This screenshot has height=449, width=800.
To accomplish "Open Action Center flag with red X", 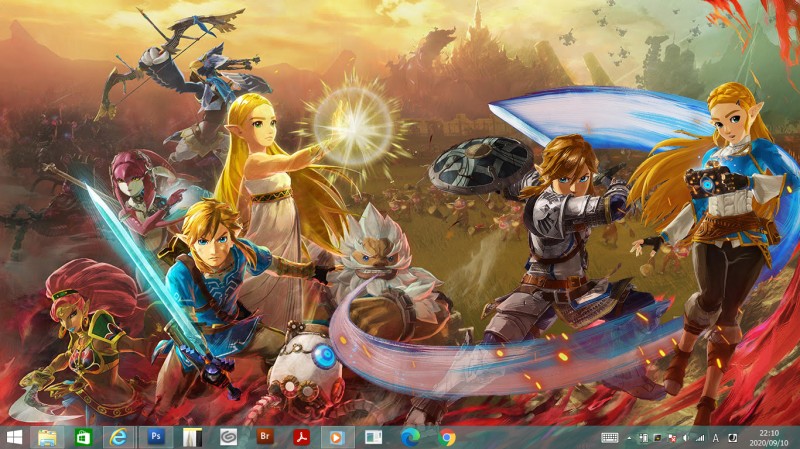I will pos(672,438).
